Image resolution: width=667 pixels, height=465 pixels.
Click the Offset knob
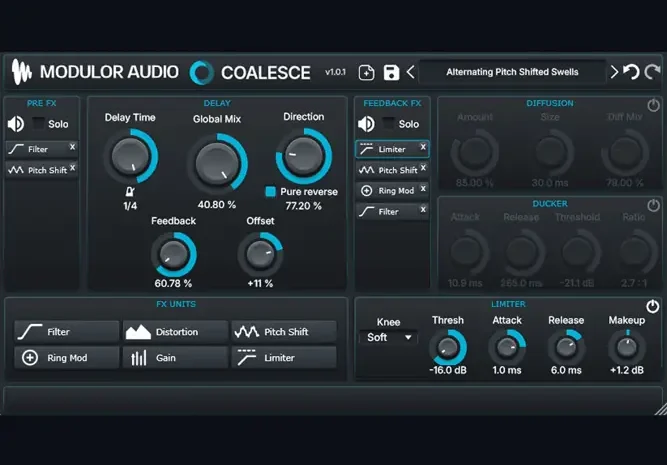(x=260, y=254)
